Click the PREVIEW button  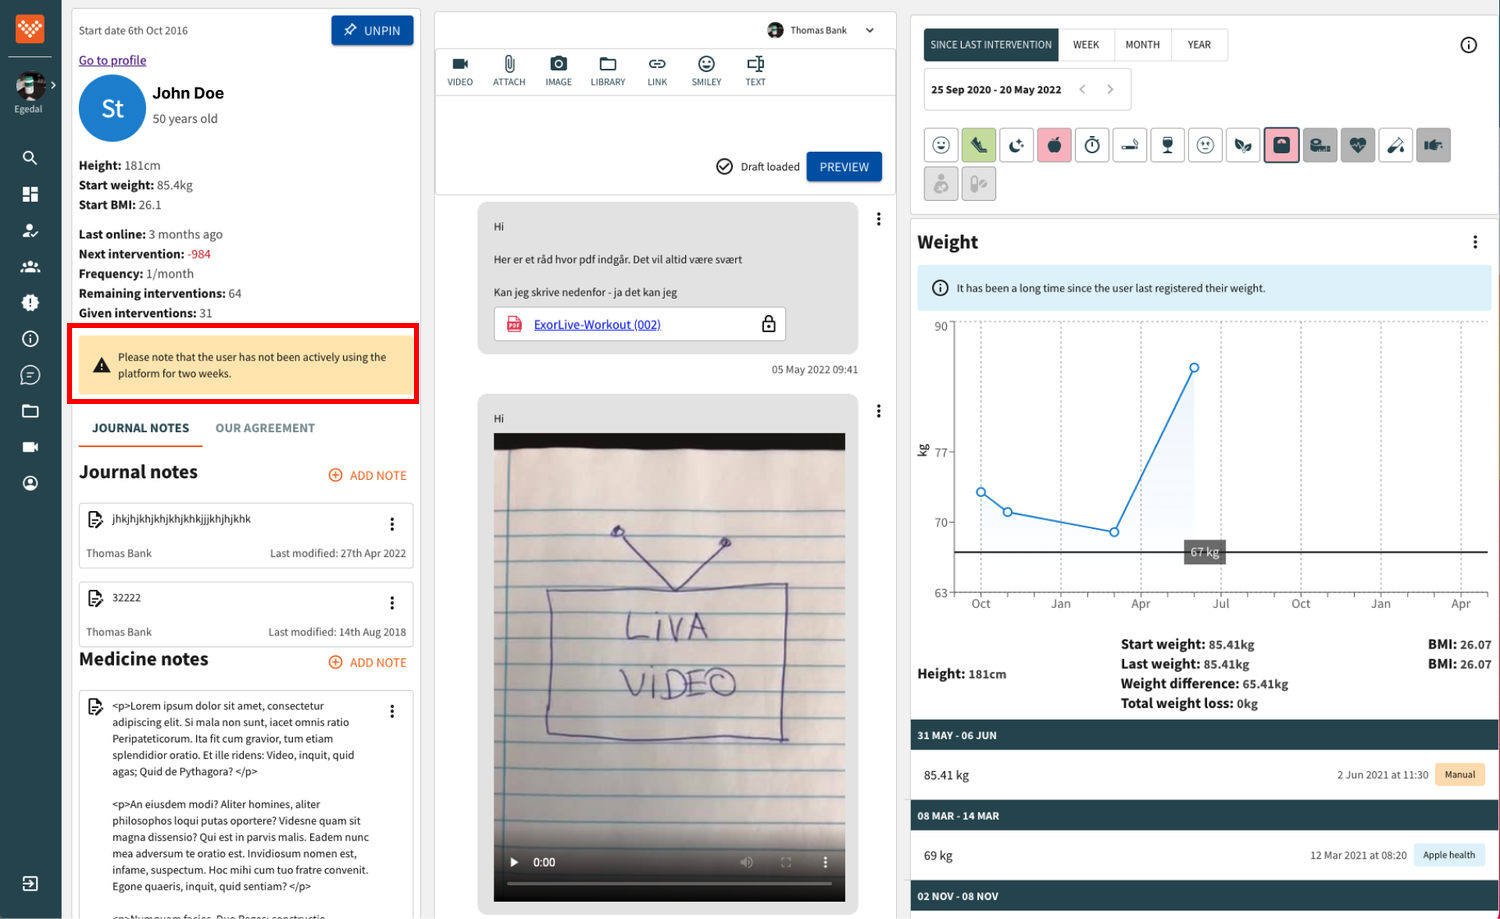[844, 167]
